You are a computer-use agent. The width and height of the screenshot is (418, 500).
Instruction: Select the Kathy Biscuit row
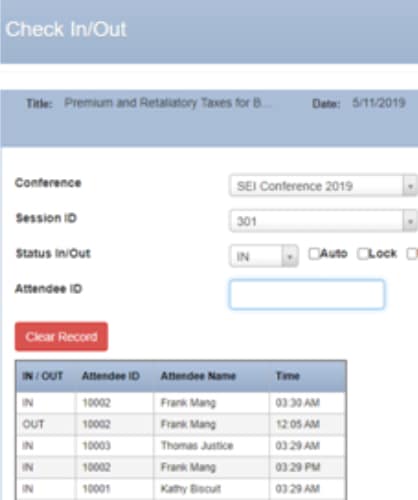181,489
